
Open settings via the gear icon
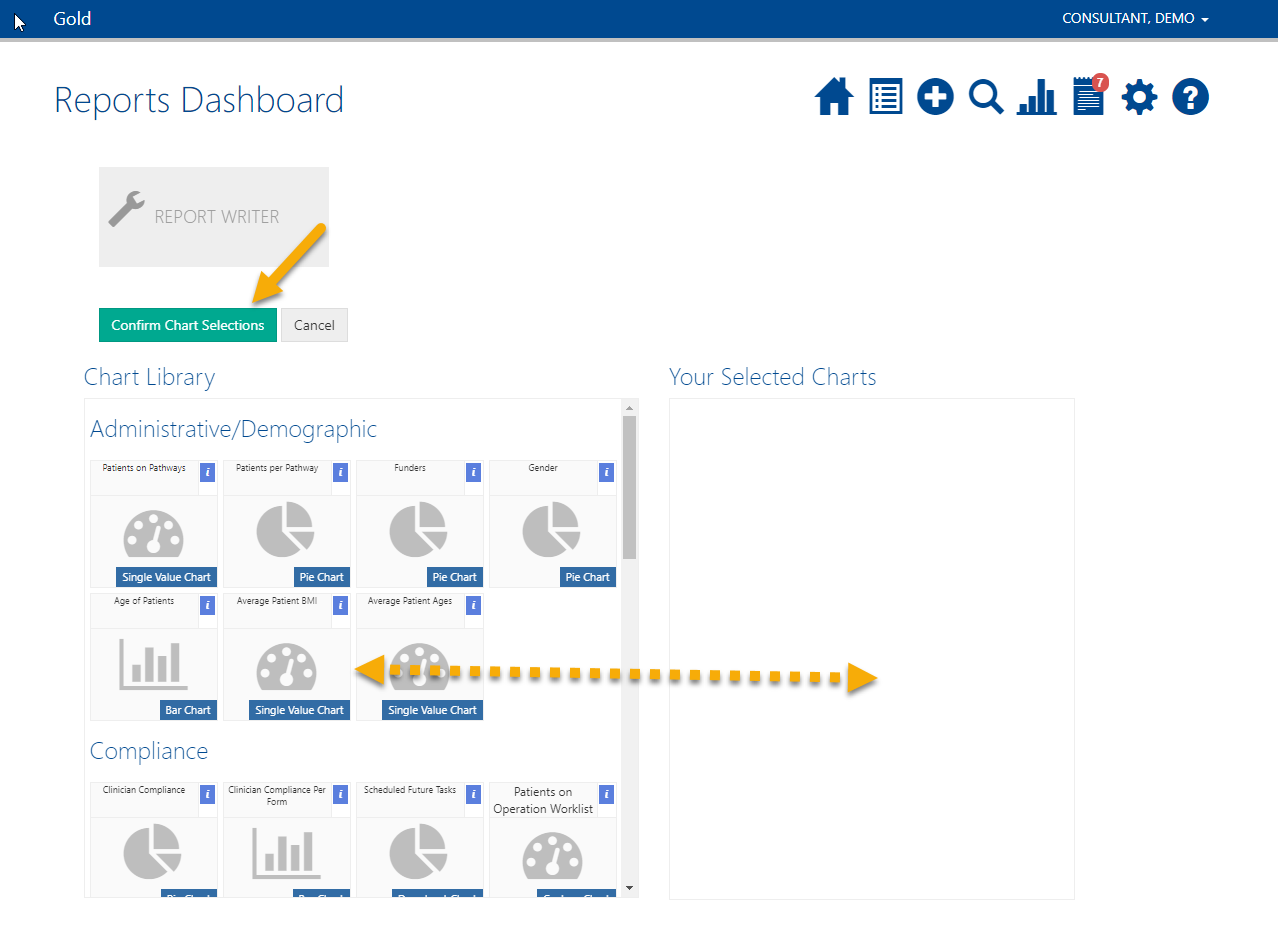[x=1139, y=97]
